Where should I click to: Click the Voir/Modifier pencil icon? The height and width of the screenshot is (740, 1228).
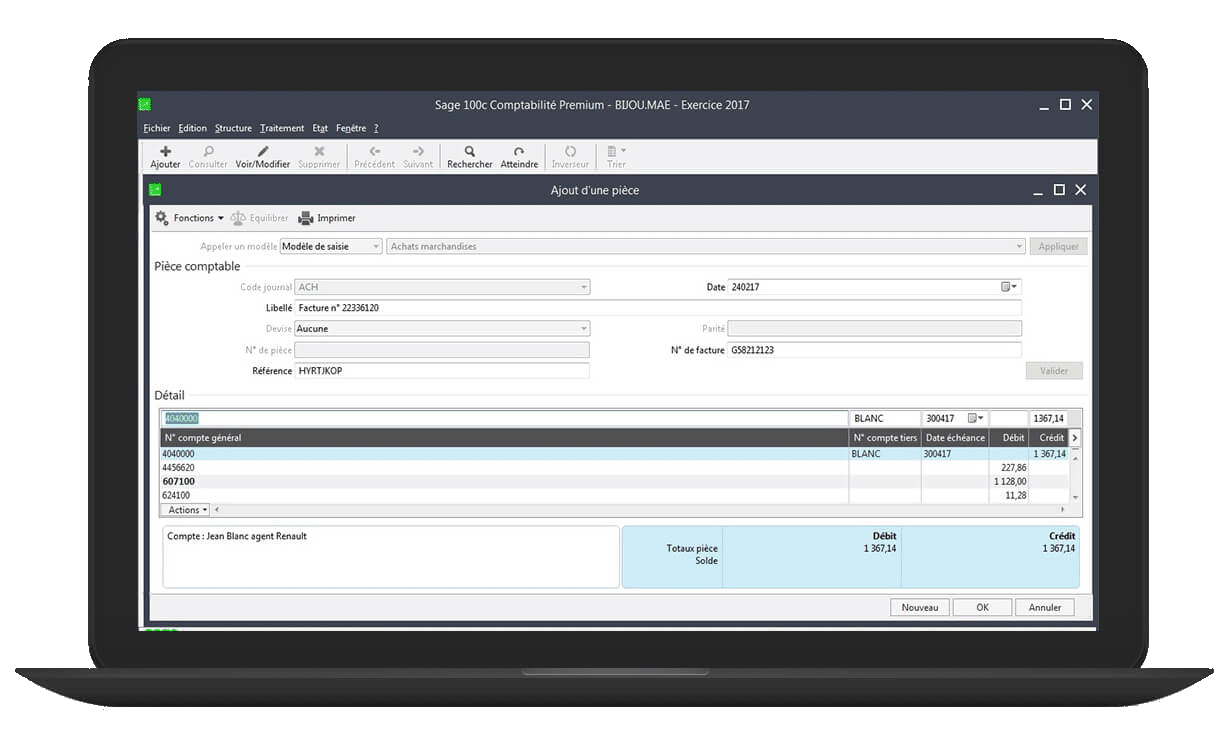[x=263, y=152]
